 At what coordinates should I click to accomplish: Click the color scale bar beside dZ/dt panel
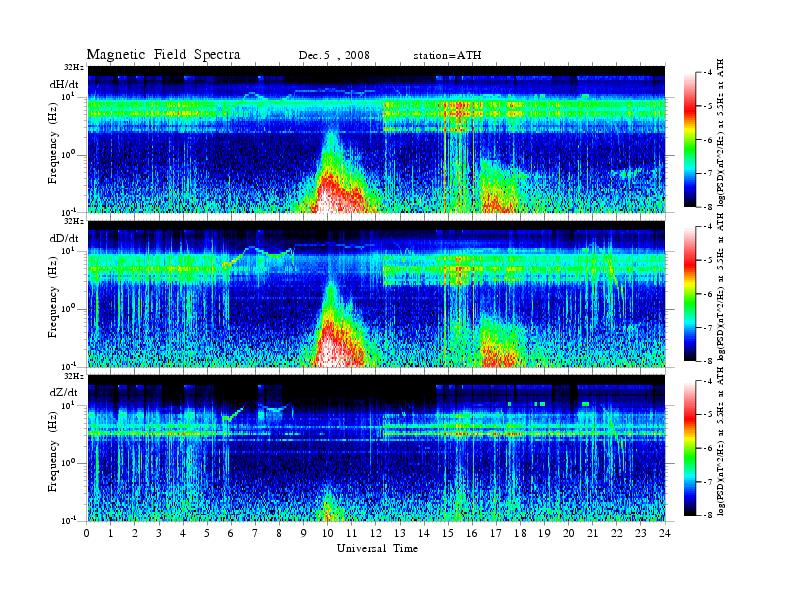pos(689,447)
